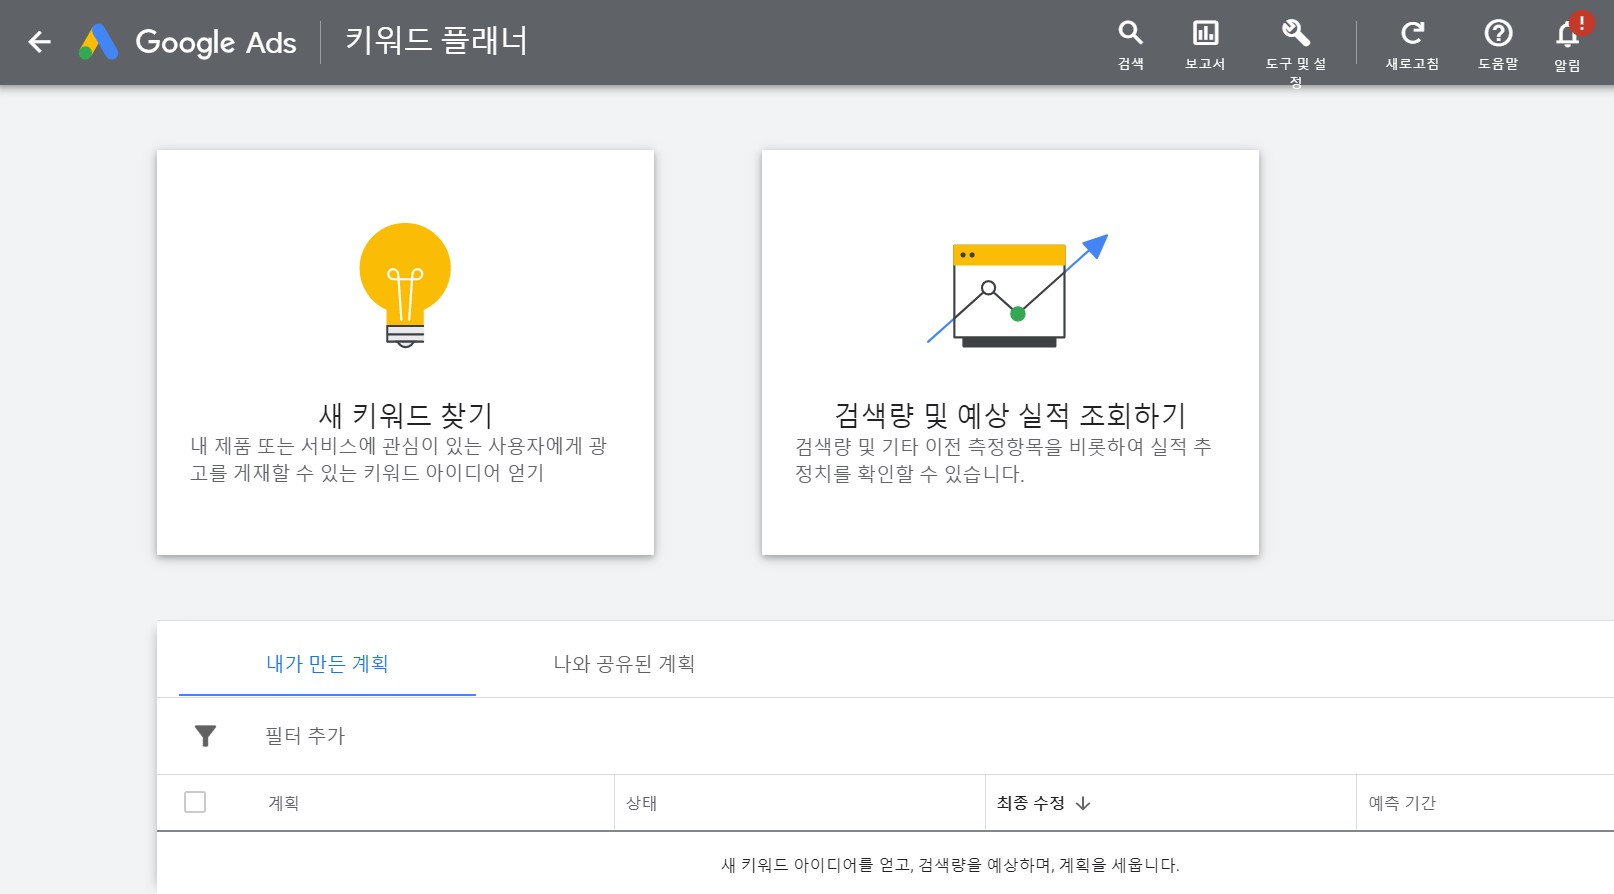Go back using the left arrow icon
This screenshot has width=1614, height=894.
(39, 42)
